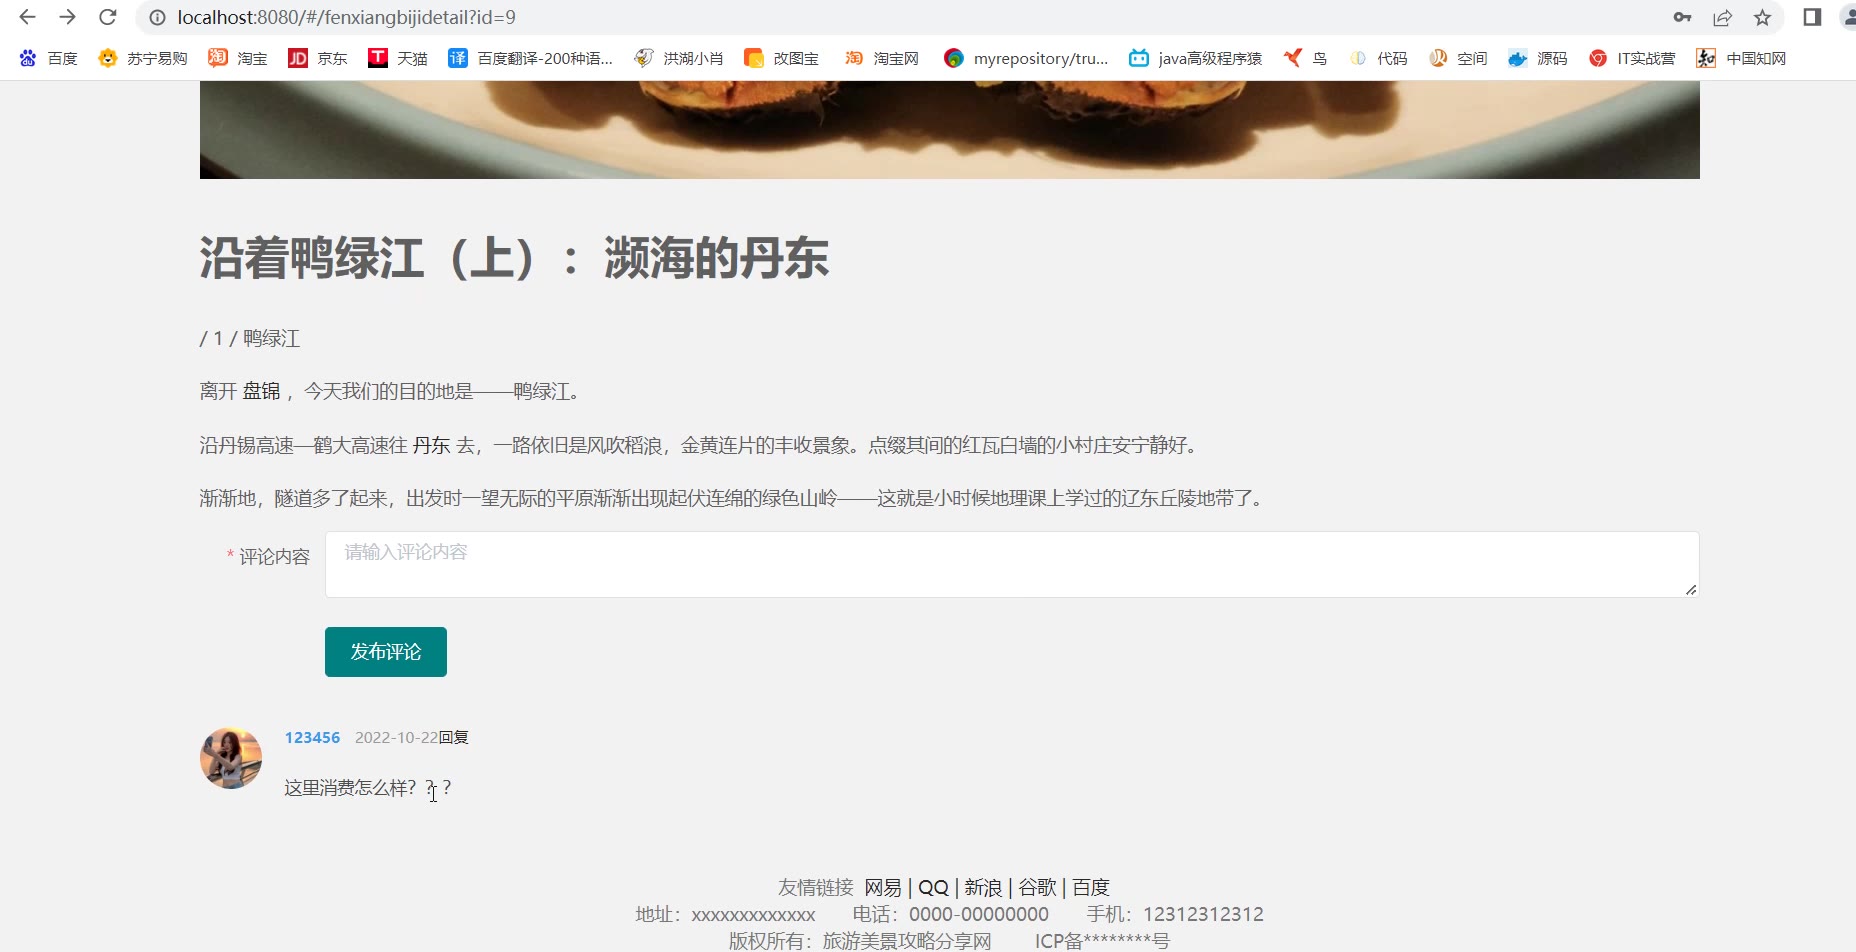Click mobile number 12312312312 in footer
Image resolution: width=1856 pixels, height=952 pixels.
pos(1203,914)
